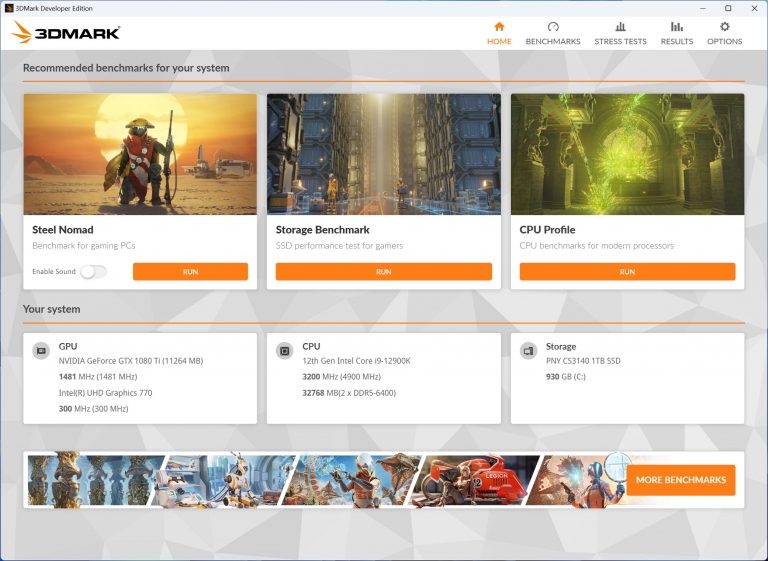Click the Storage Benchmark title
This screenshot has height=561, width=768.
(x=322, y=230)
